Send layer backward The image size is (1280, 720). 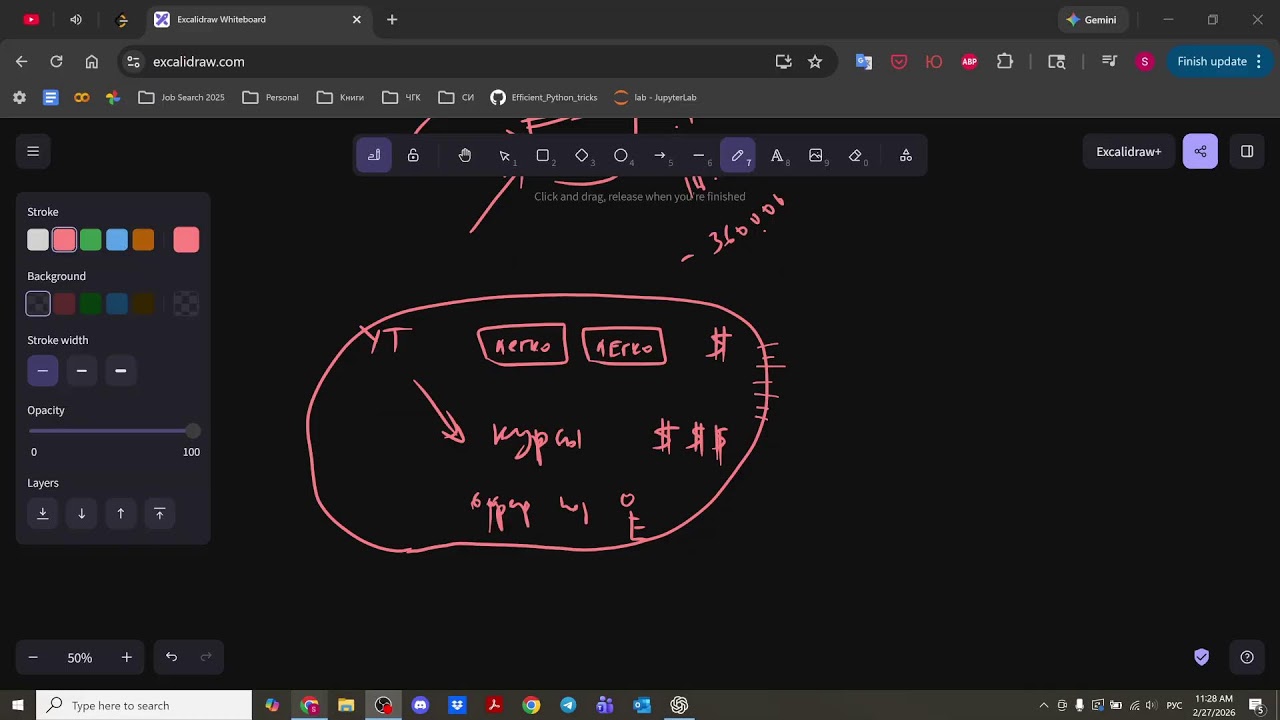[82, 514]
